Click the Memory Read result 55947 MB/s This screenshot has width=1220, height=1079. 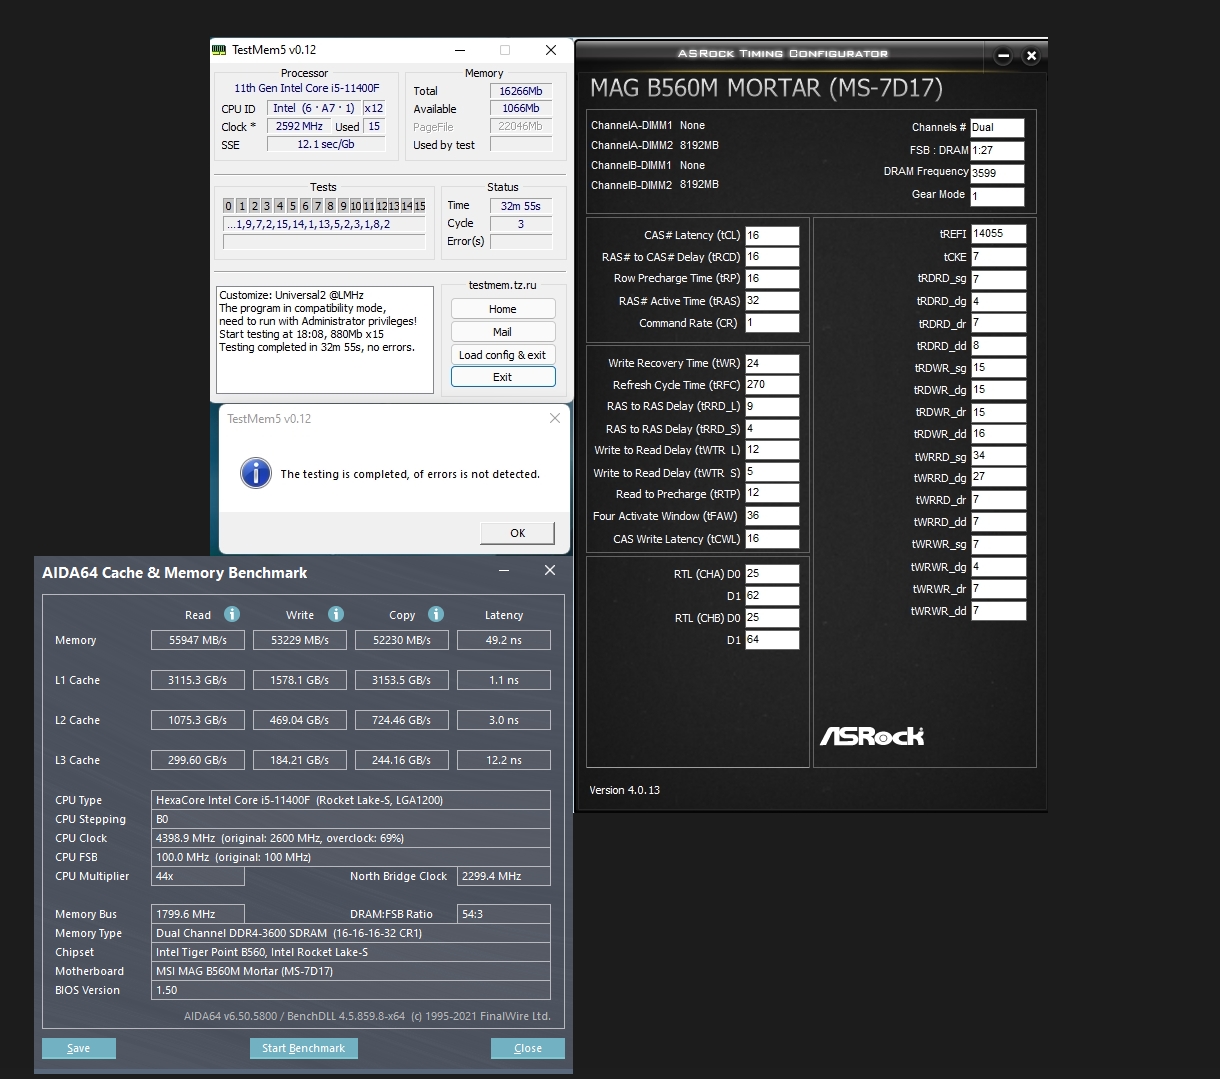click(198, 640)
